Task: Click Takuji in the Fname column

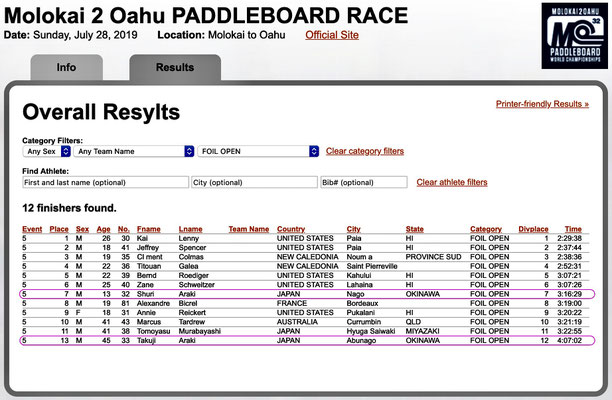Action: (x=146, y=341)
